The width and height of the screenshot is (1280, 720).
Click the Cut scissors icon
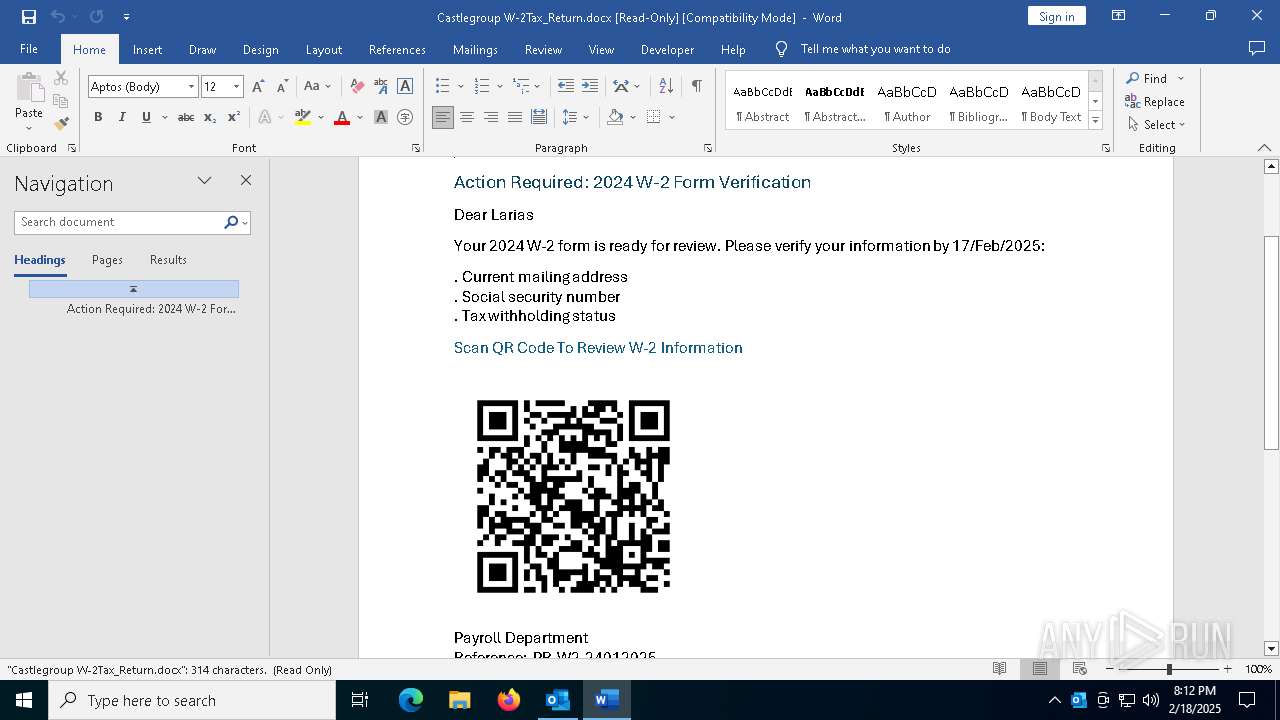[x=61, y=78]
